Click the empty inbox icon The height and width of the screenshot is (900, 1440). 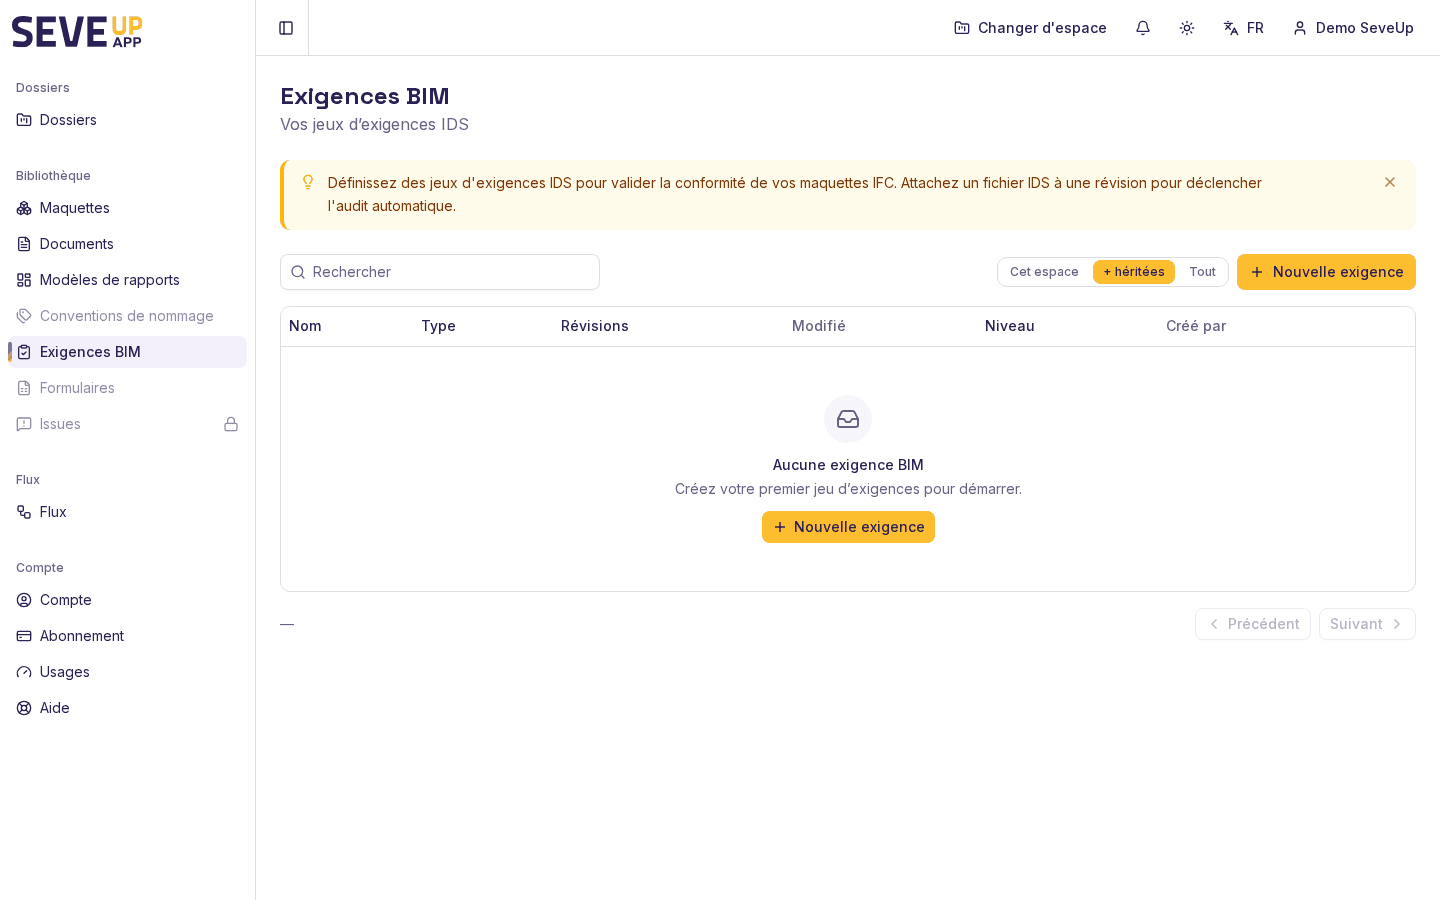[x=848, y=419]
